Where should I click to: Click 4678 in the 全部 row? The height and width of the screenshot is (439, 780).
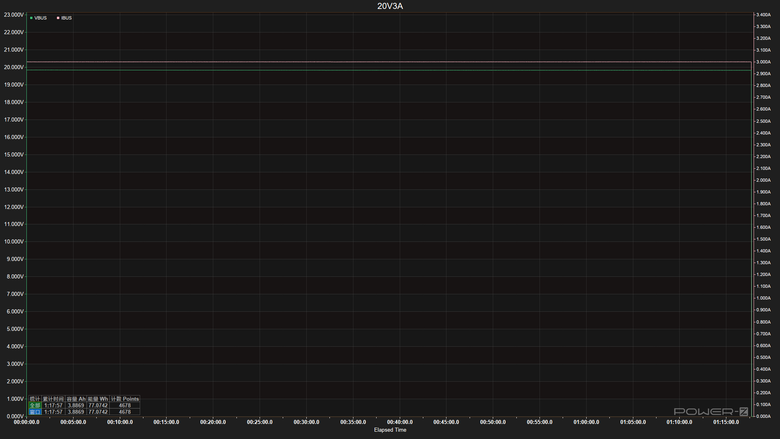pyautogui.click(x=125, y=405)
